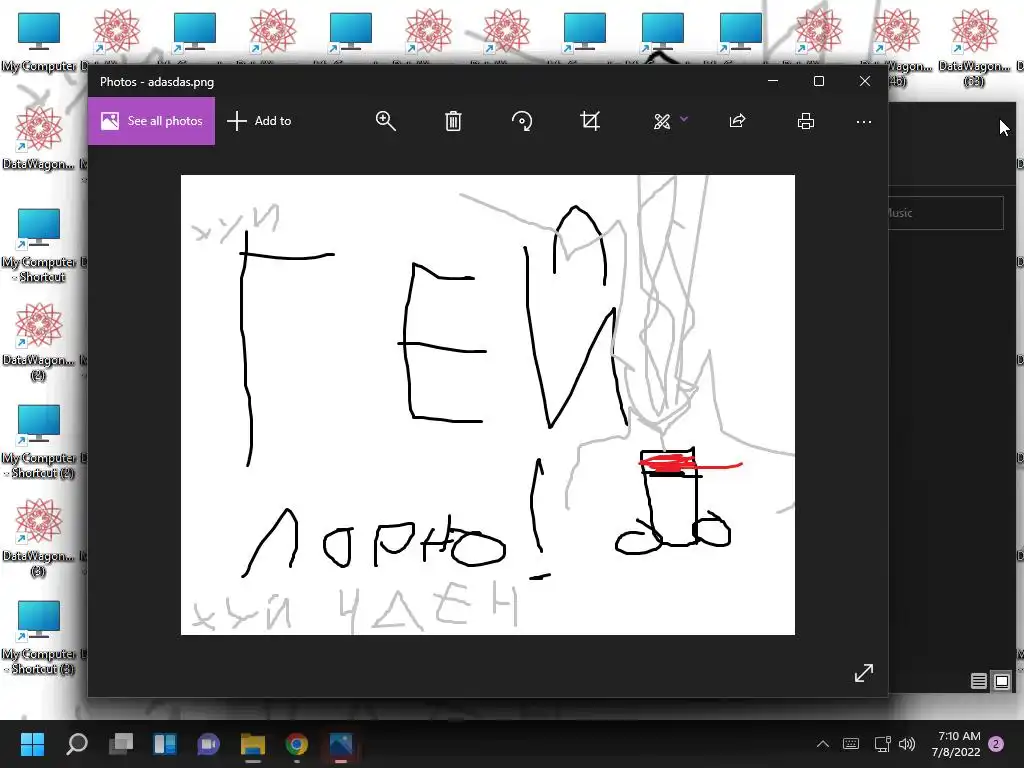Select My Computer - Shortcut (3) desktop icon
The height and width of the screenshot is (768, 1024).
coord(39,637)
